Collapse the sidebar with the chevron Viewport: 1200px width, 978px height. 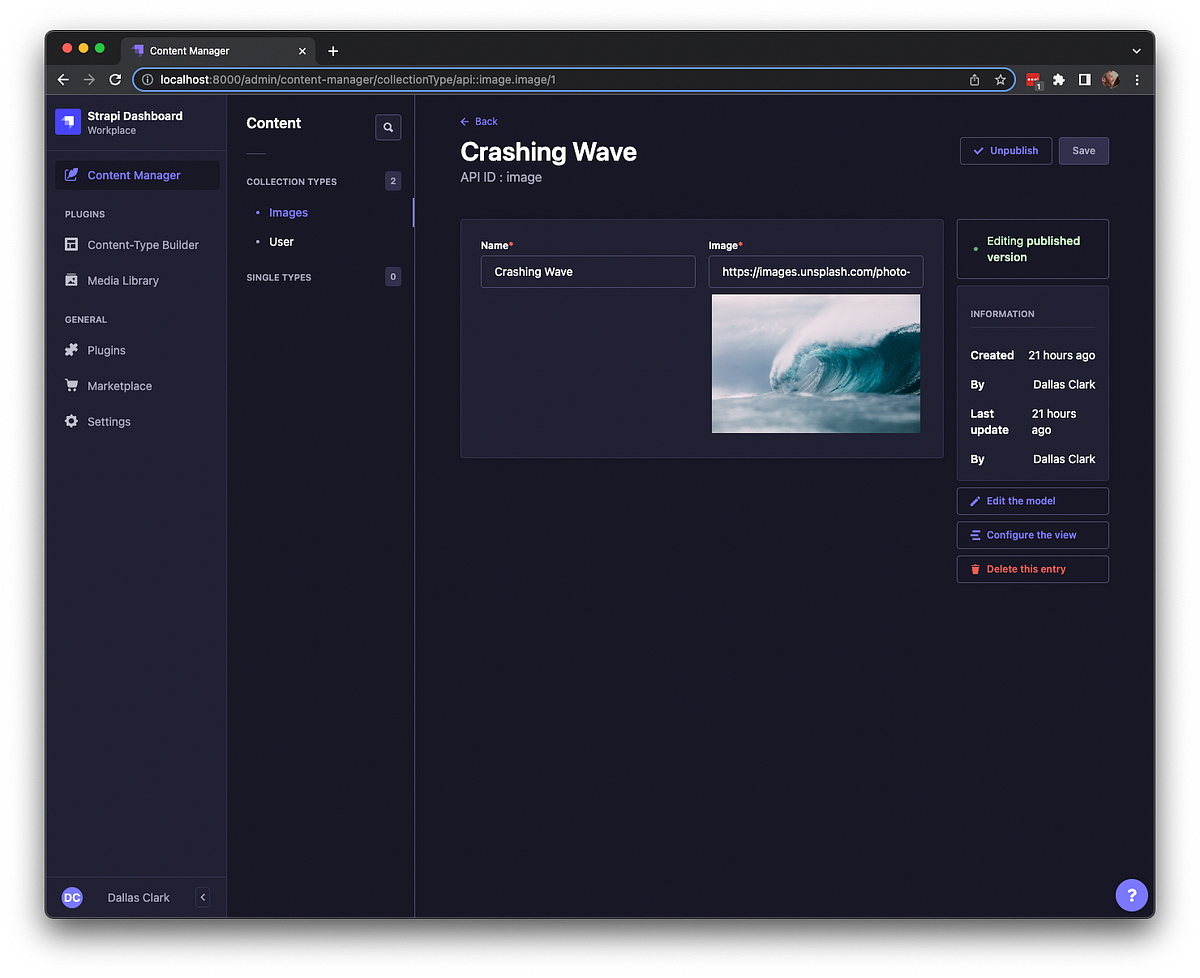click(x=202, y=897)
